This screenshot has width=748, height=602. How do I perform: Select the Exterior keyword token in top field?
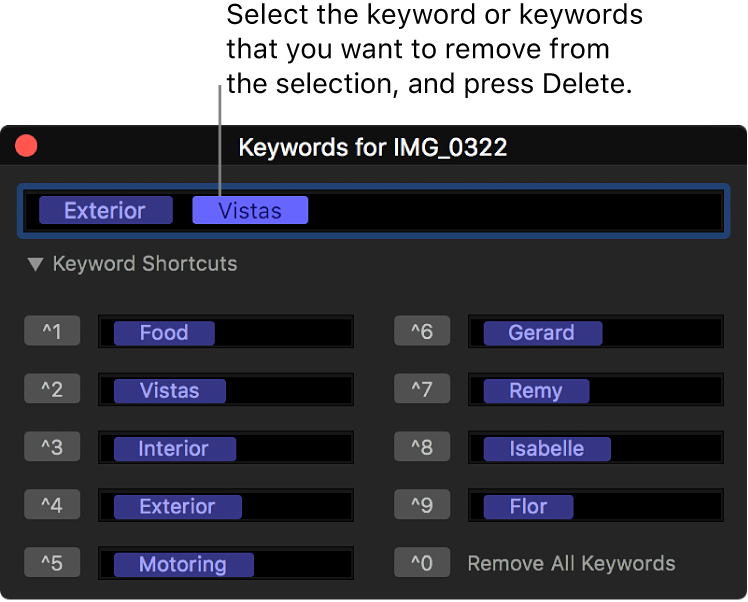click(104, 211)
